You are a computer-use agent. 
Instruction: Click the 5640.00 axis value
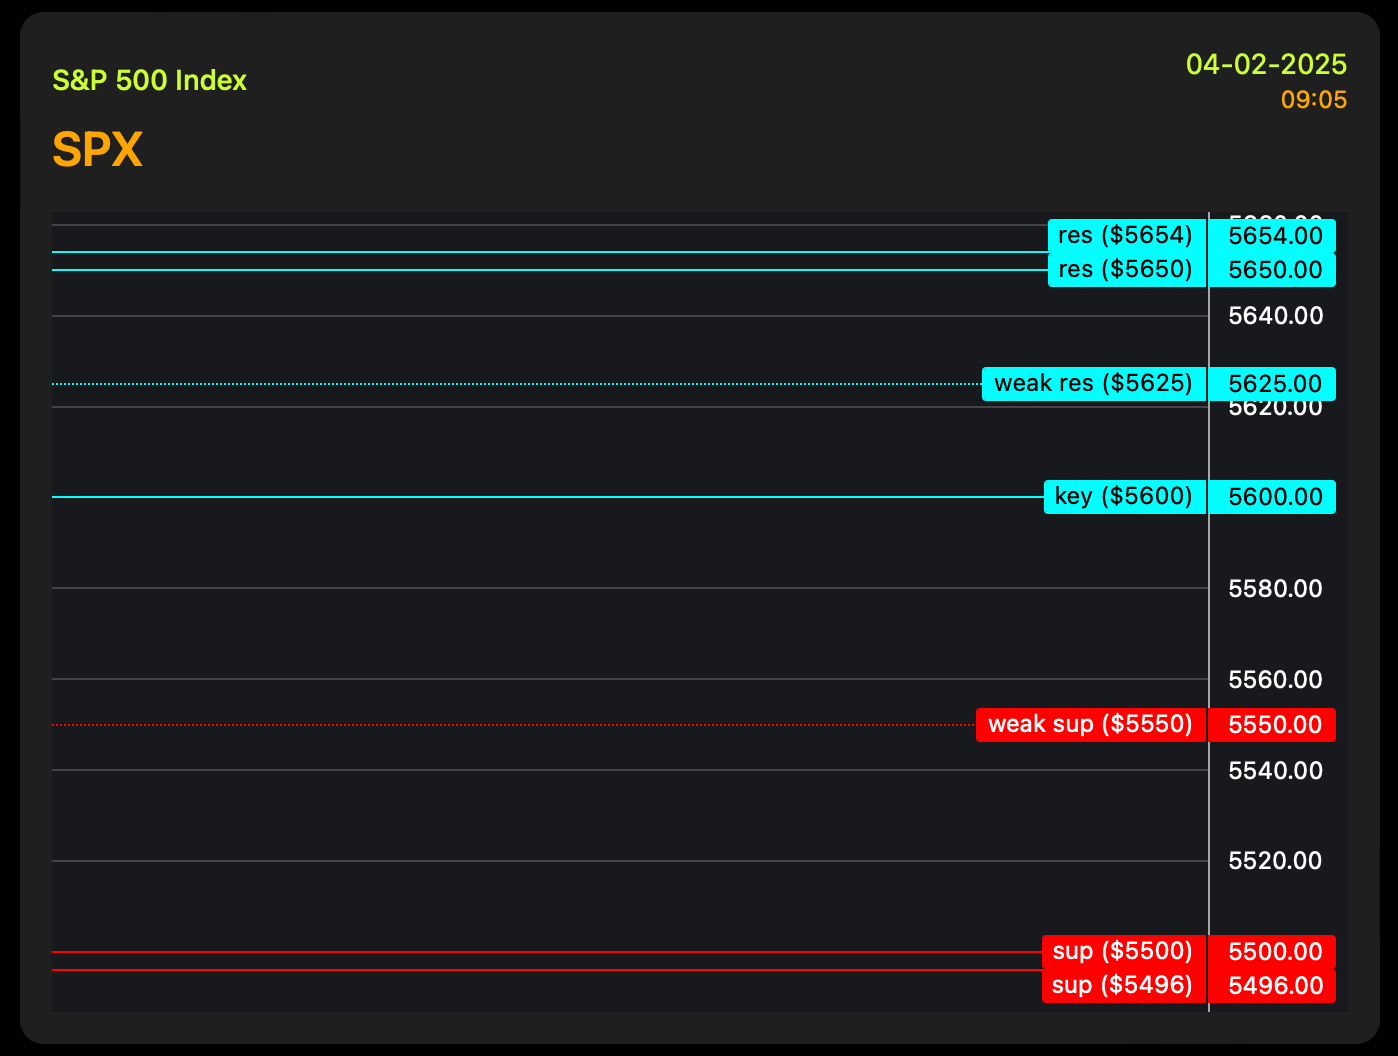click(x=1275, y=316)
